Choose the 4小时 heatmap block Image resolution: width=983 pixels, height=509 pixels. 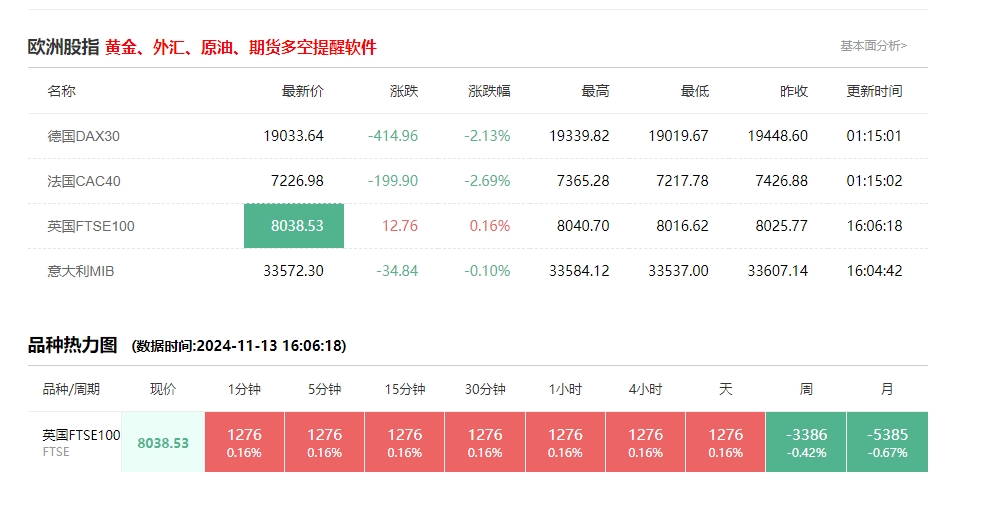(x=645, y=442)
